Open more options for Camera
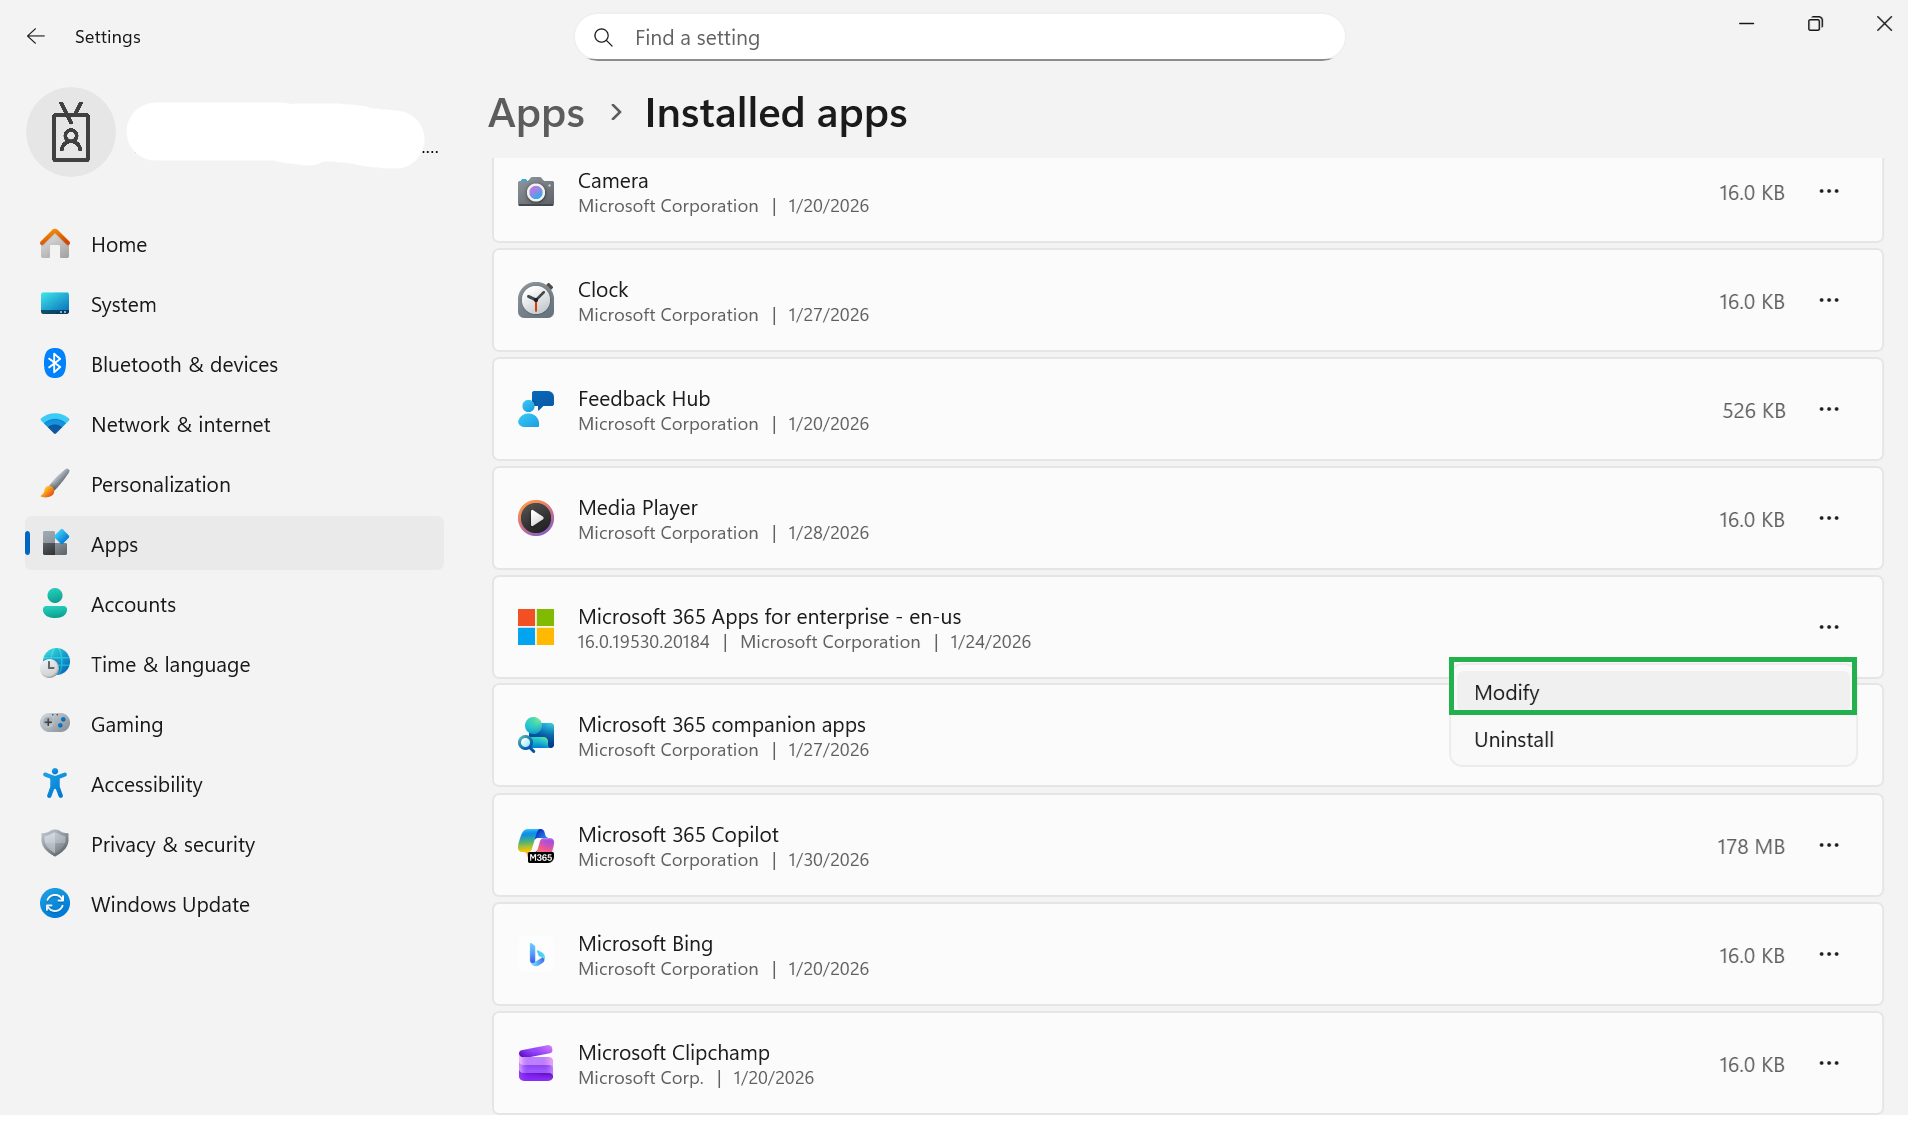The width and height of the screenshot is (1908, 1131). click(x=1829, y=192)
